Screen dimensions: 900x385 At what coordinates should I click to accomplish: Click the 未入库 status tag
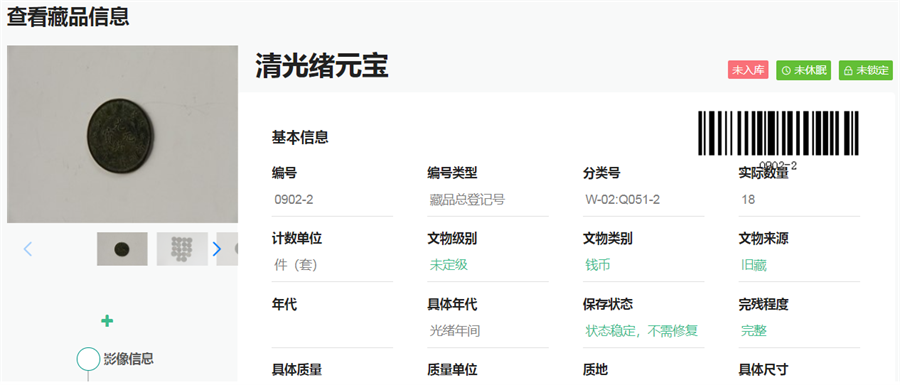click(x=748, y=70)
